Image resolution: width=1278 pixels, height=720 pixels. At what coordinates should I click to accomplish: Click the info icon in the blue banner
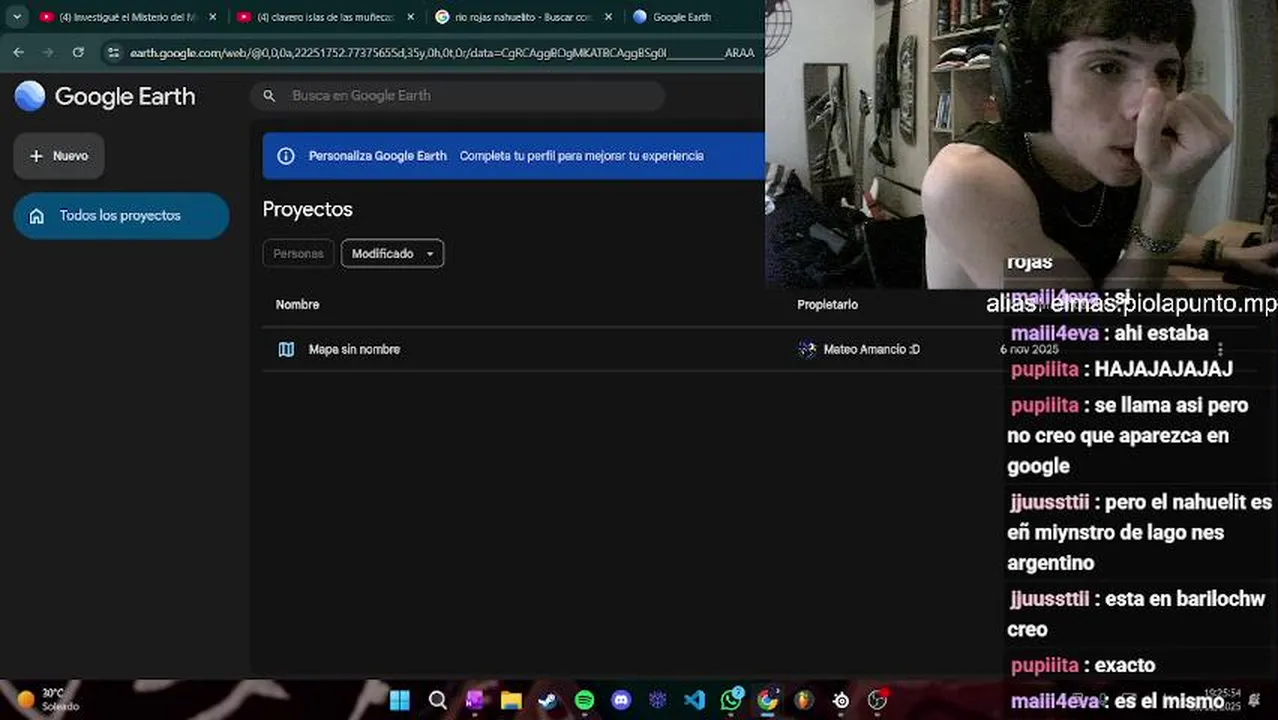[x=286, y=156]
